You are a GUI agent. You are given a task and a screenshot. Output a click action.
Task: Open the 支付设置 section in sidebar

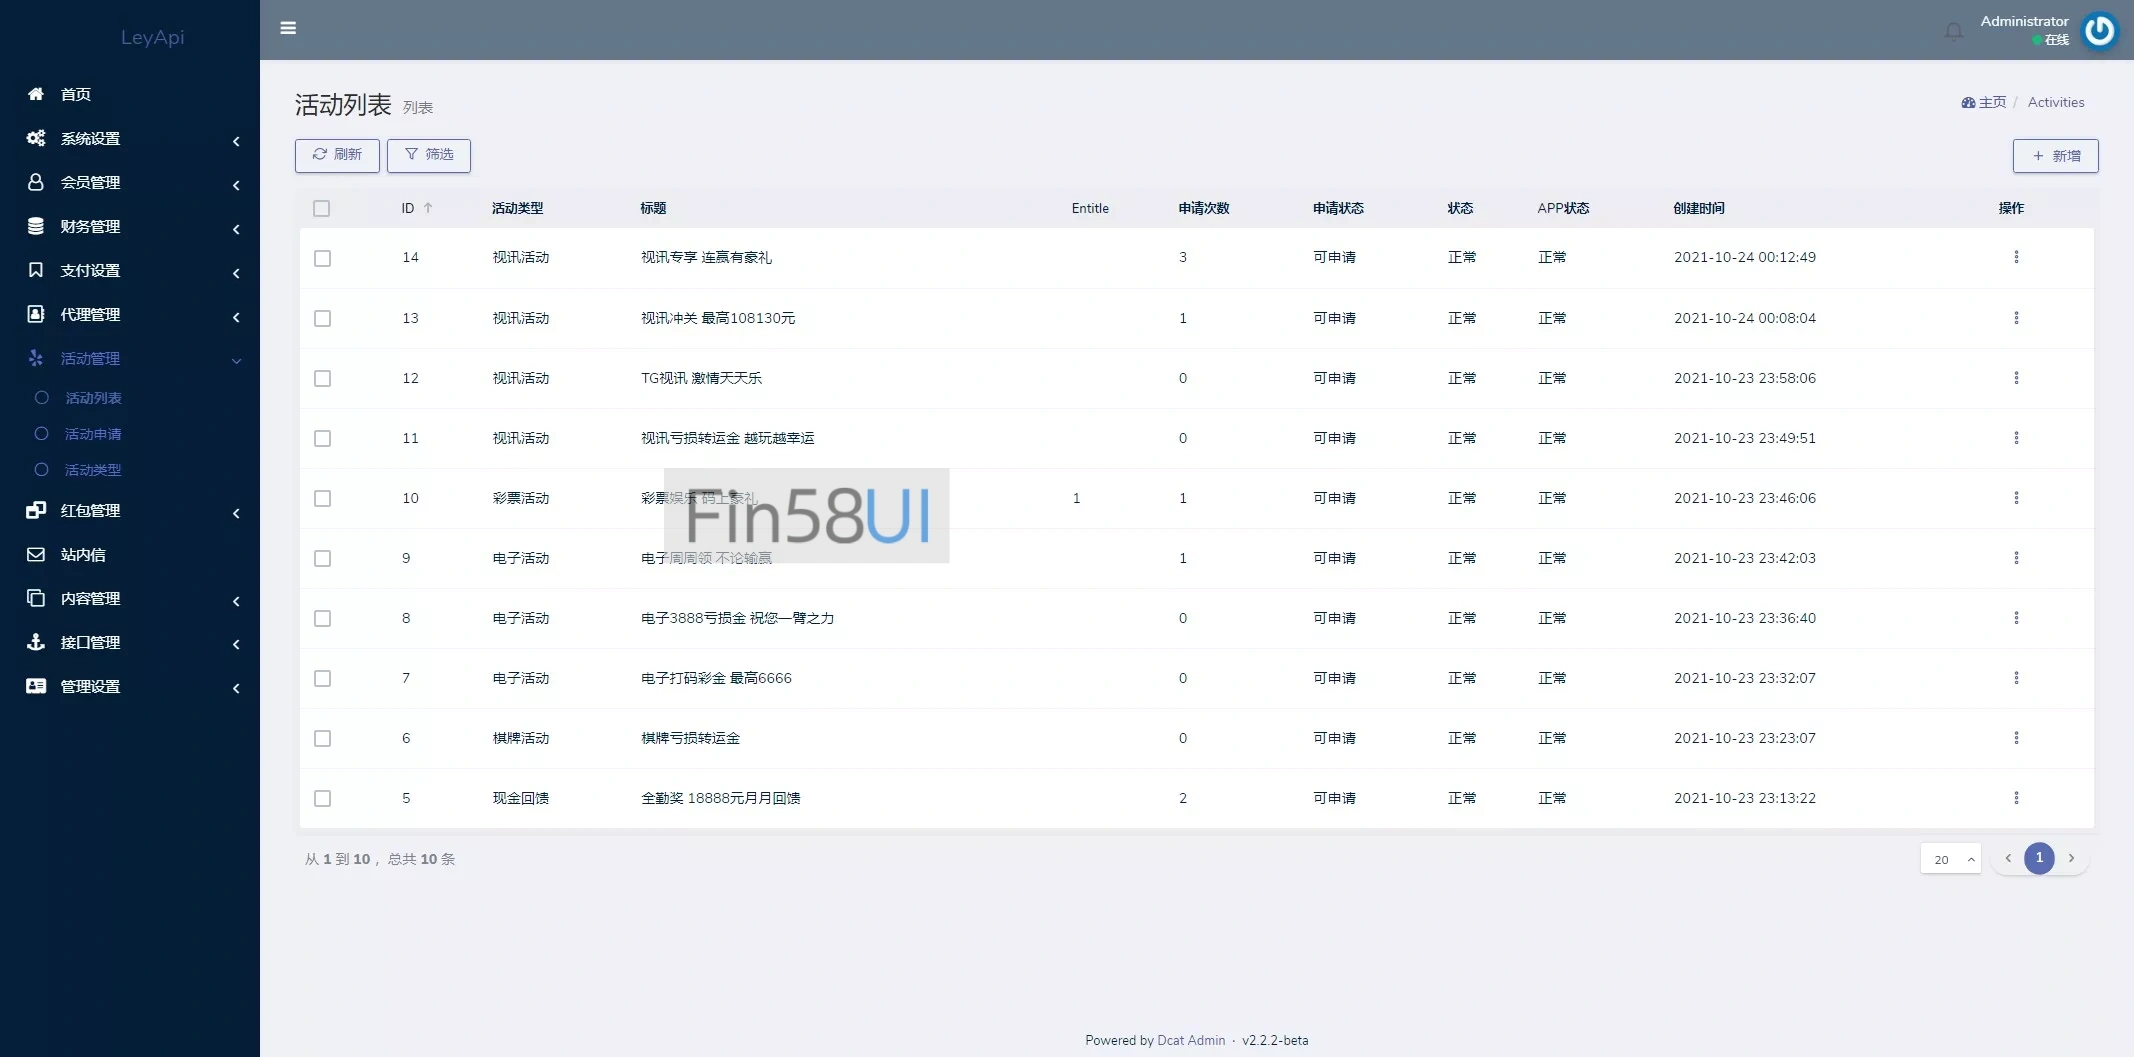point(91,270)
